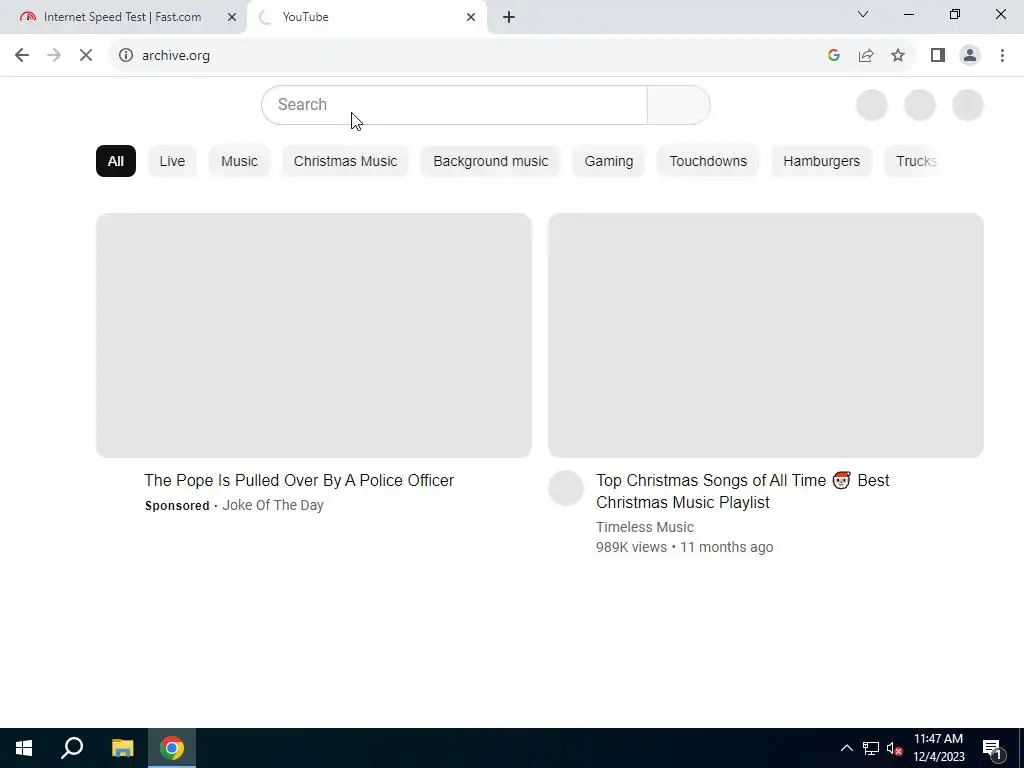
Task: Open the taskbar clock and date
Action: click(x=938, y=748)
